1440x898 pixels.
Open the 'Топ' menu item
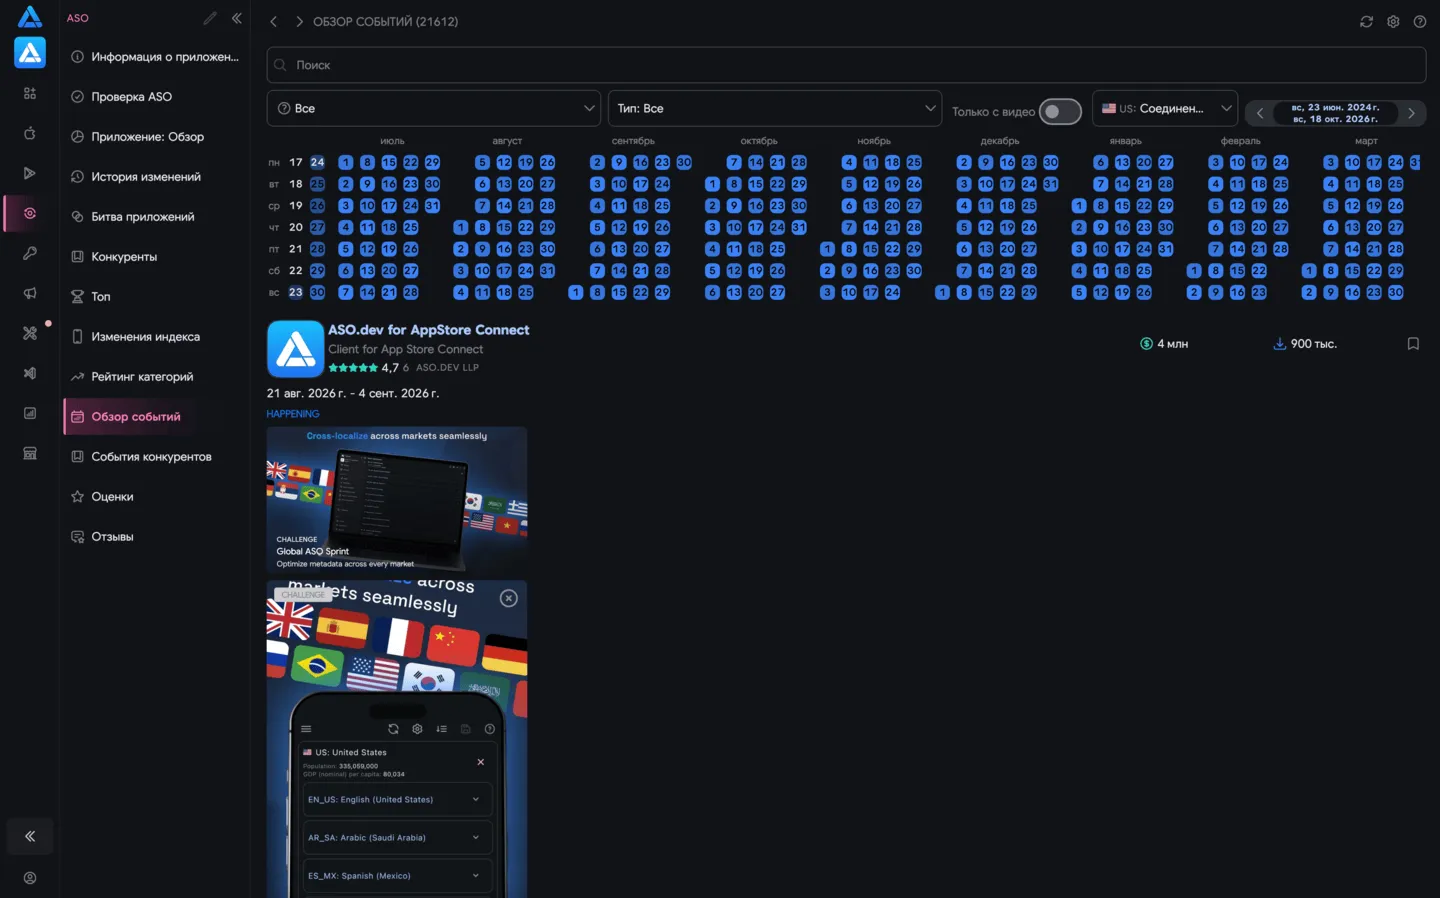point(155,297)
